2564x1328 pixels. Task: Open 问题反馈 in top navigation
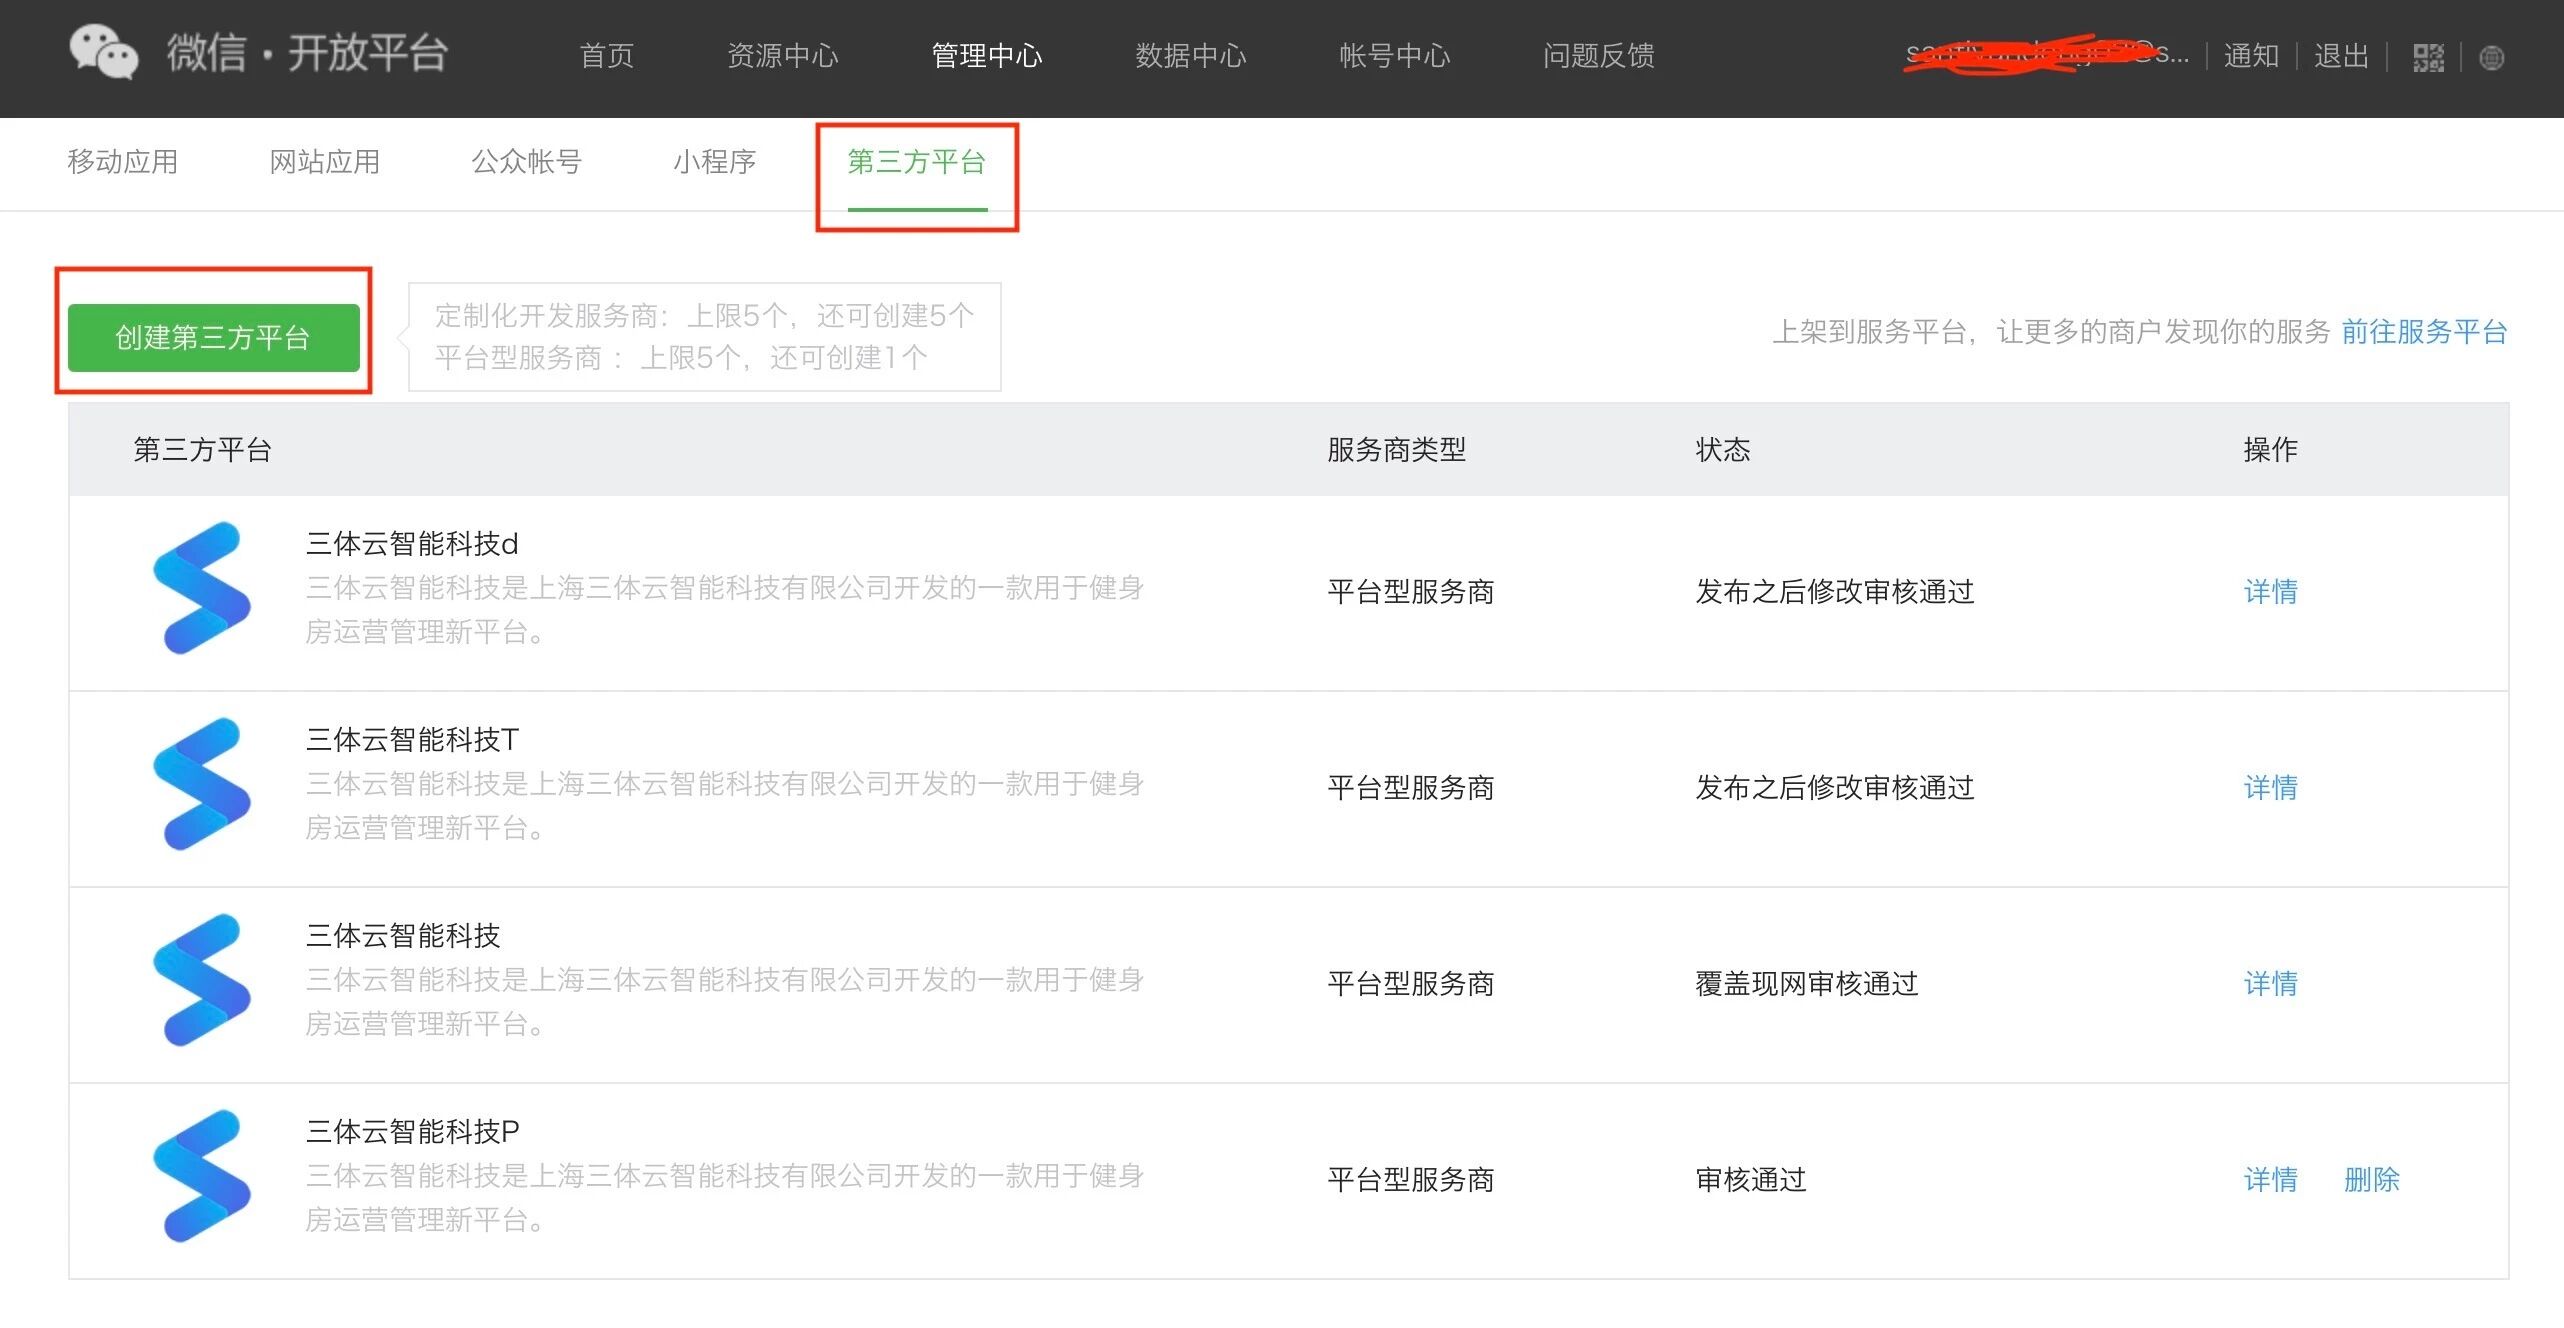pyautogui.click(x=1598, y=56)
